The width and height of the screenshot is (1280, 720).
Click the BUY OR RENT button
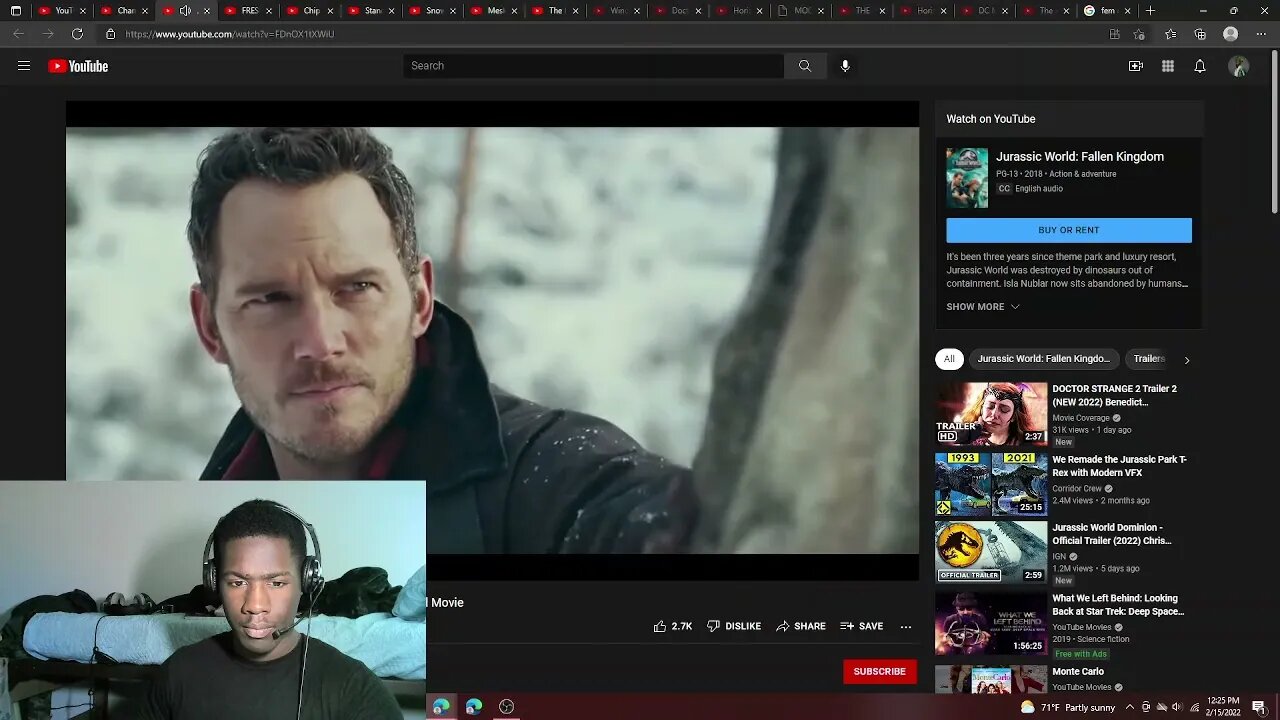tap(1069, 230)
